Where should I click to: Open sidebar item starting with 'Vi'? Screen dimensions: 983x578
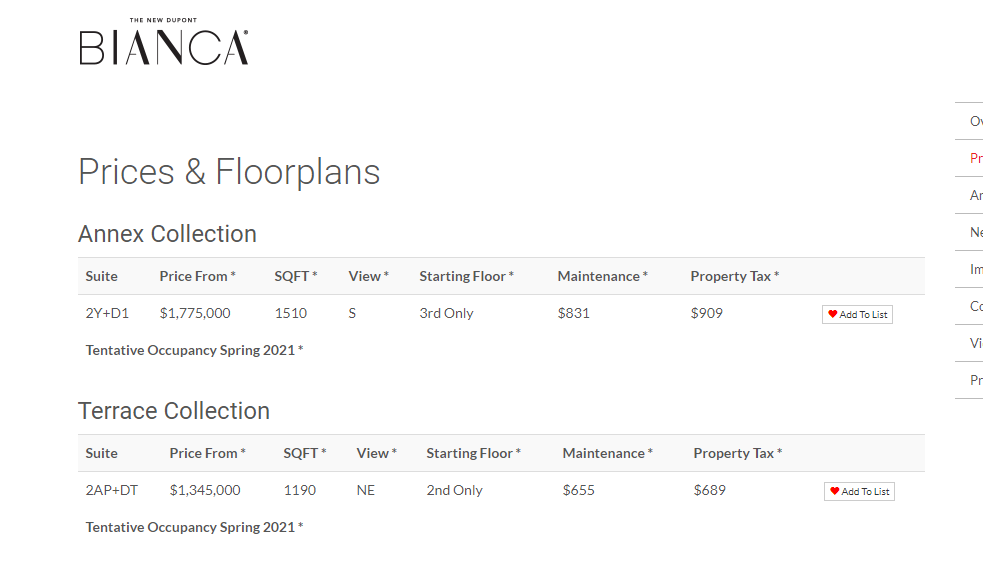tap(975, 343)
